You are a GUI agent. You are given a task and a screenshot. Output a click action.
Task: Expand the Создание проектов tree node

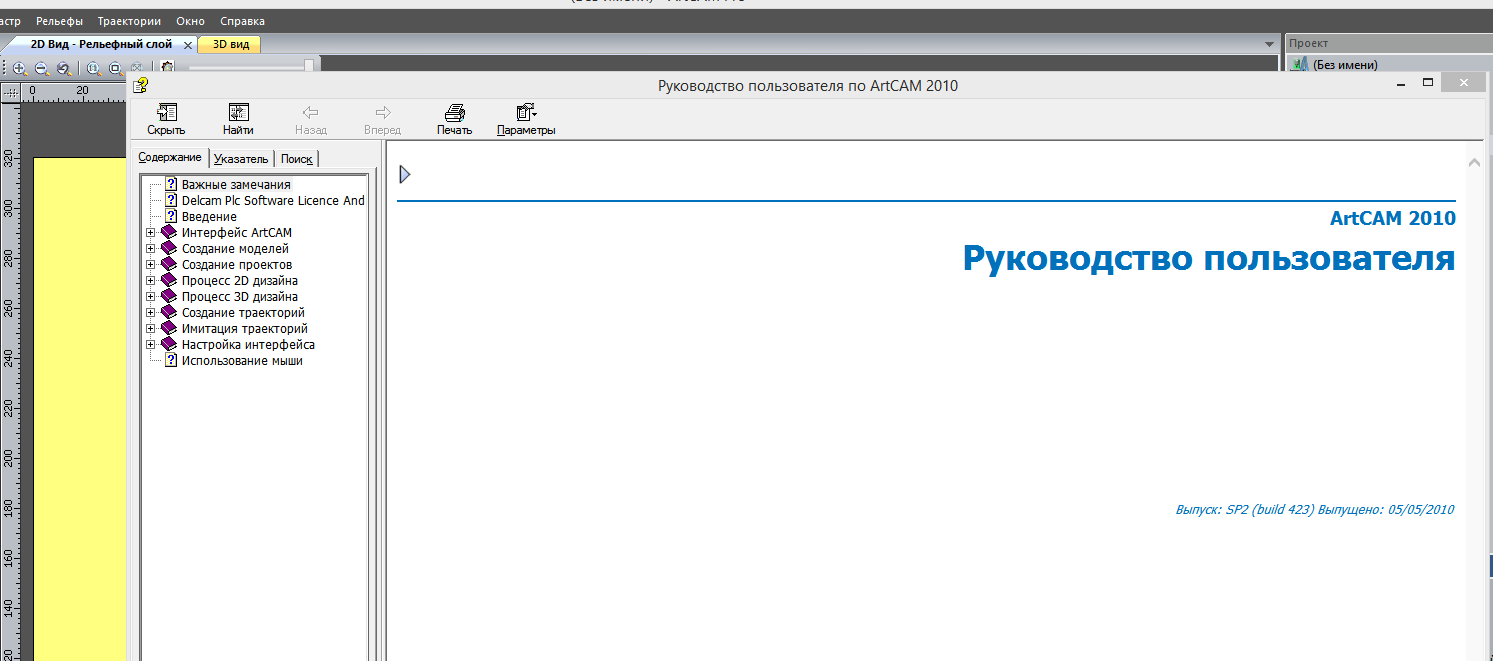point(151,264)
